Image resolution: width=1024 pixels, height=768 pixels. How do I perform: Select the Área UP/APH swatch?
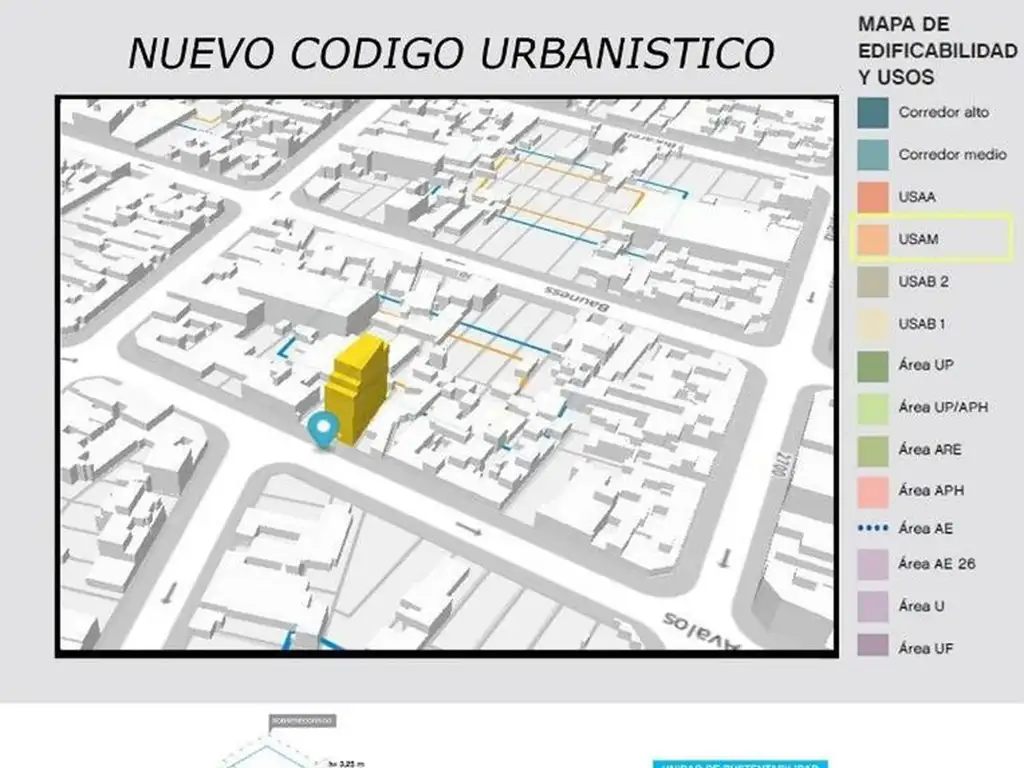pos(871,407)
